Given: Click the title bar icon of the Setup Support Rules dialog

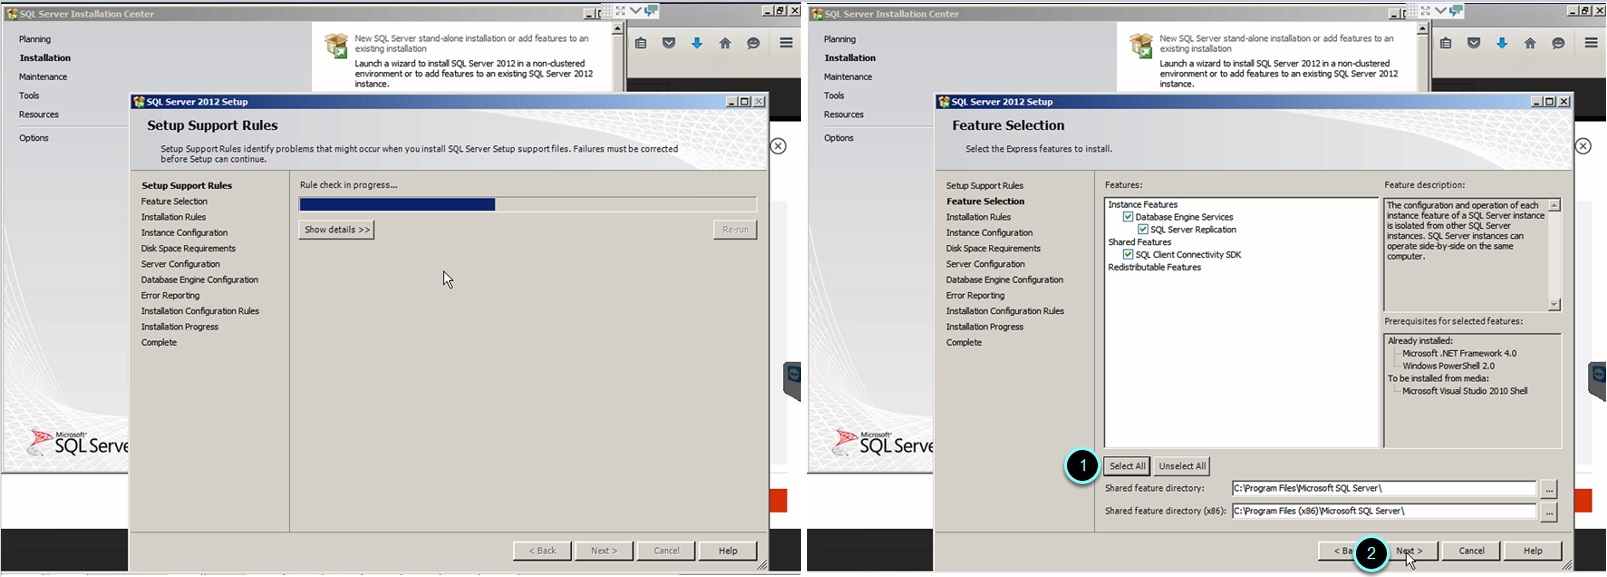Looking at the screenshot, I should click(139, 101).
